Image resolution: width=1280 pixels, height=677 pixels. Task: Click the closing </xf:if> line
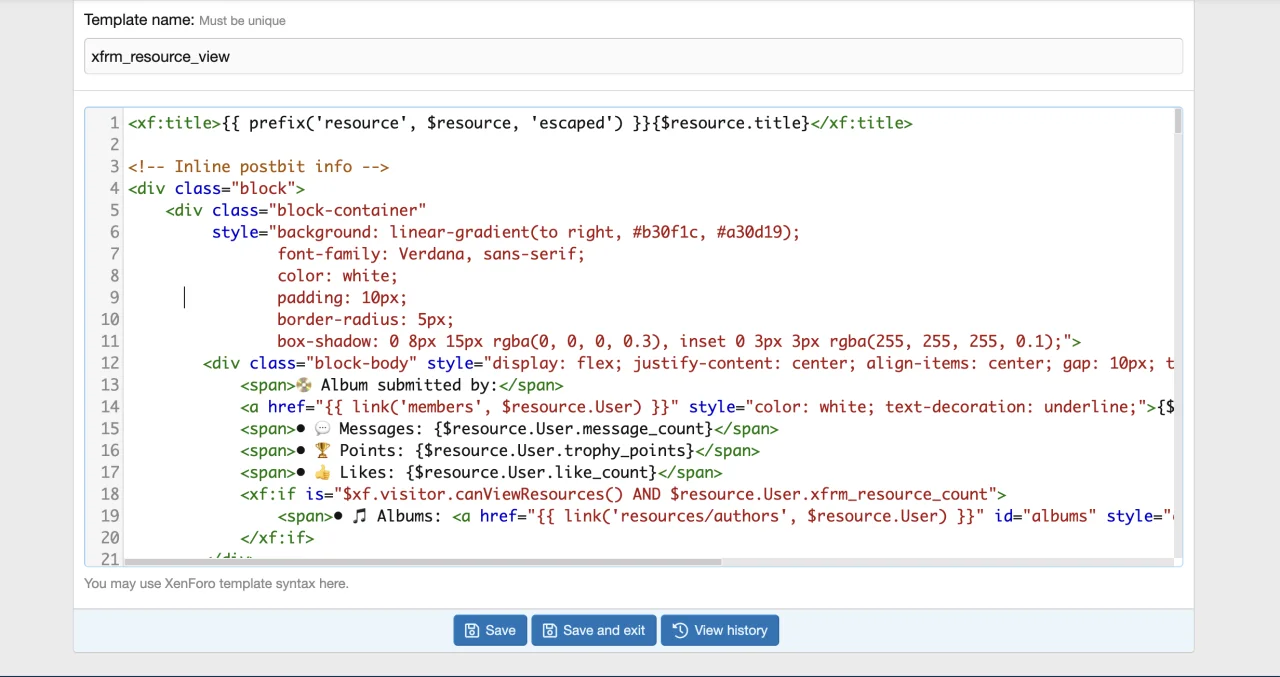click(277, 538)
